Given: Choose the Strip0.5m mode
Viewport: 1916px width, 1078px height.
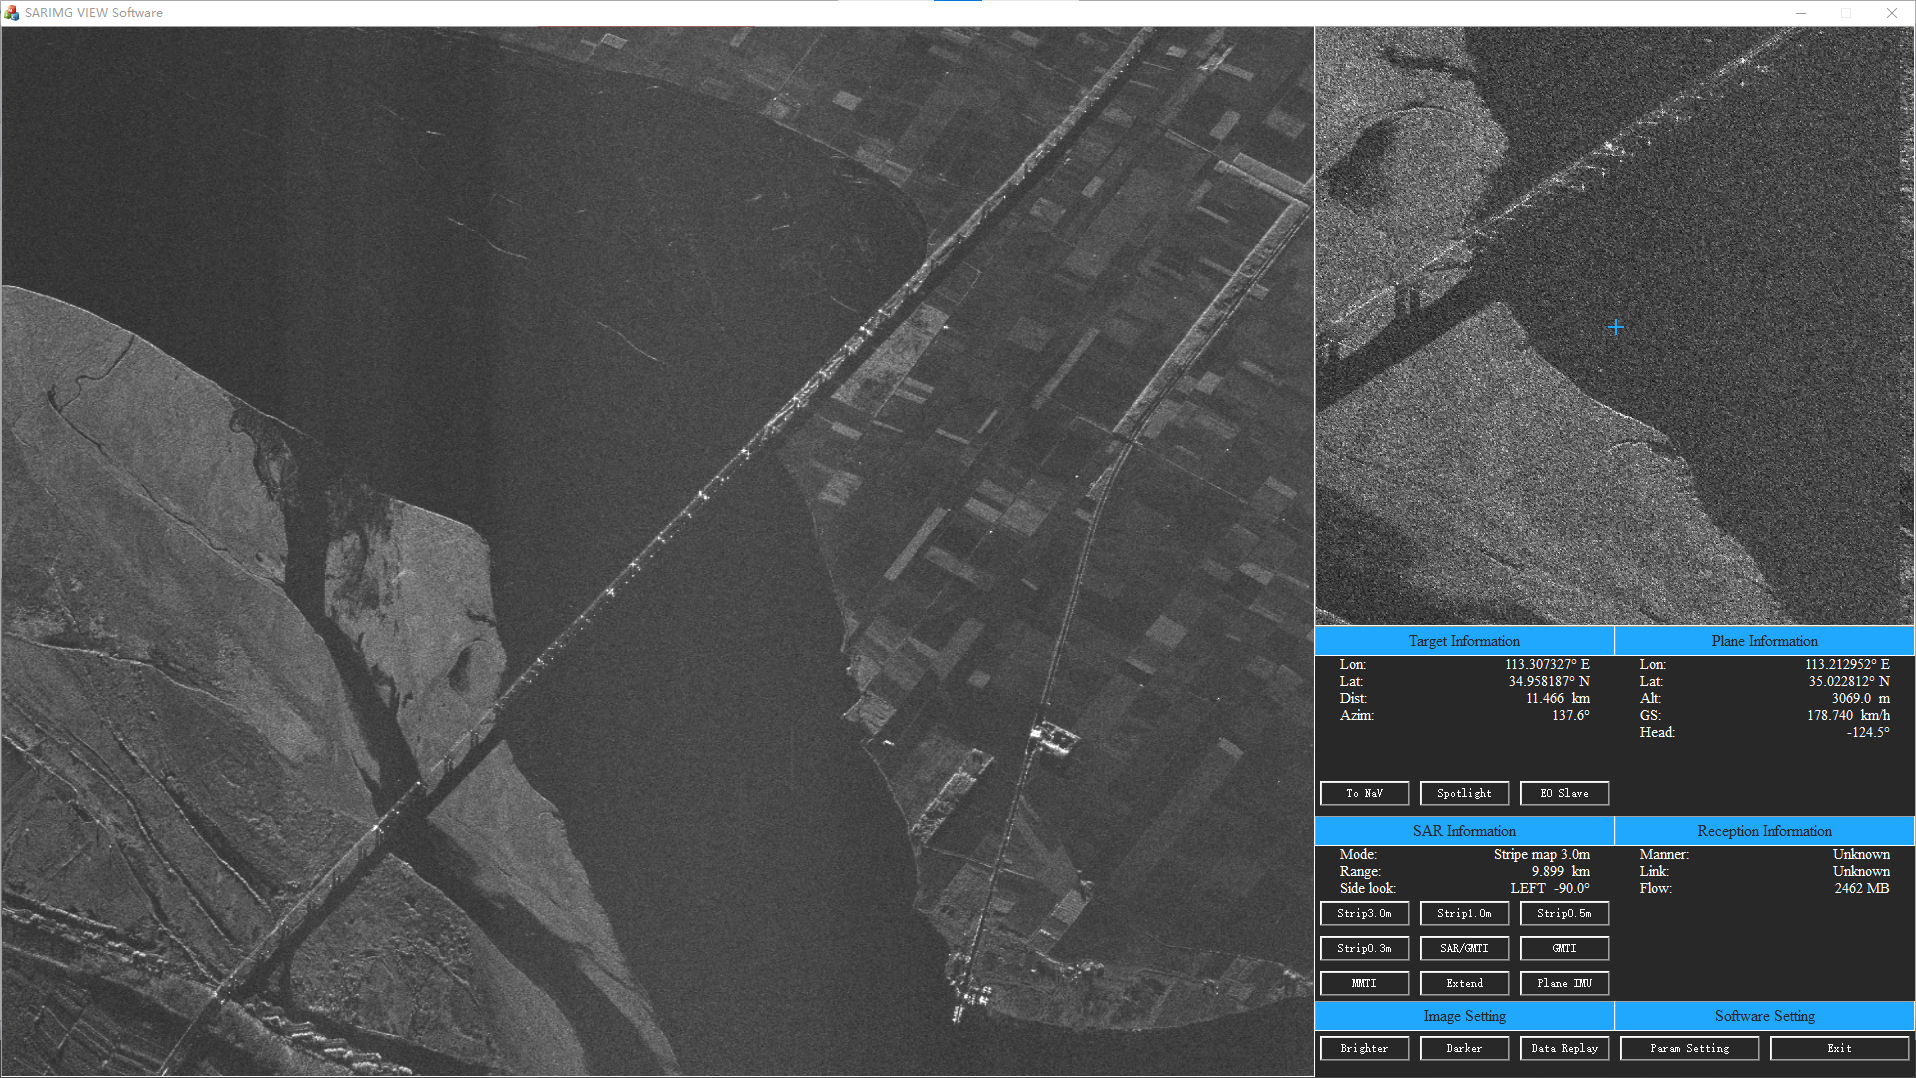Looking at the screenshot, I should click(x=1564, y=913).
